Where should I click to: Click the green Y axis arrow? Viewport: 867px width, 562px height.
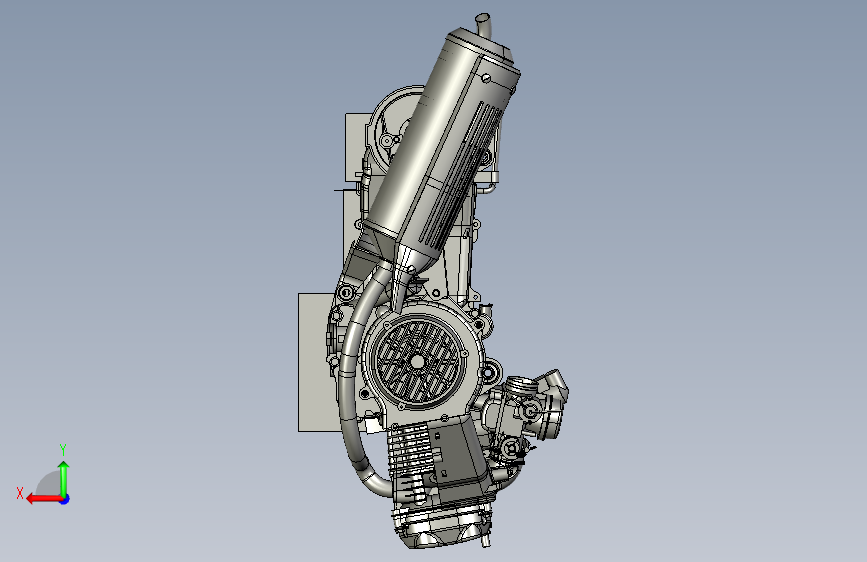tap(64, 479)
